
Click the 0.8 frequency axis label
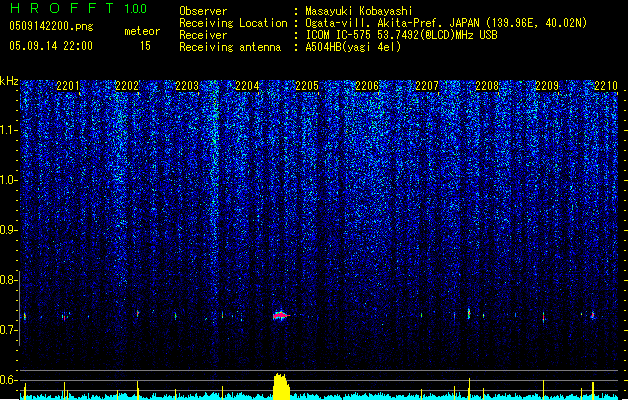pos(8,280)
